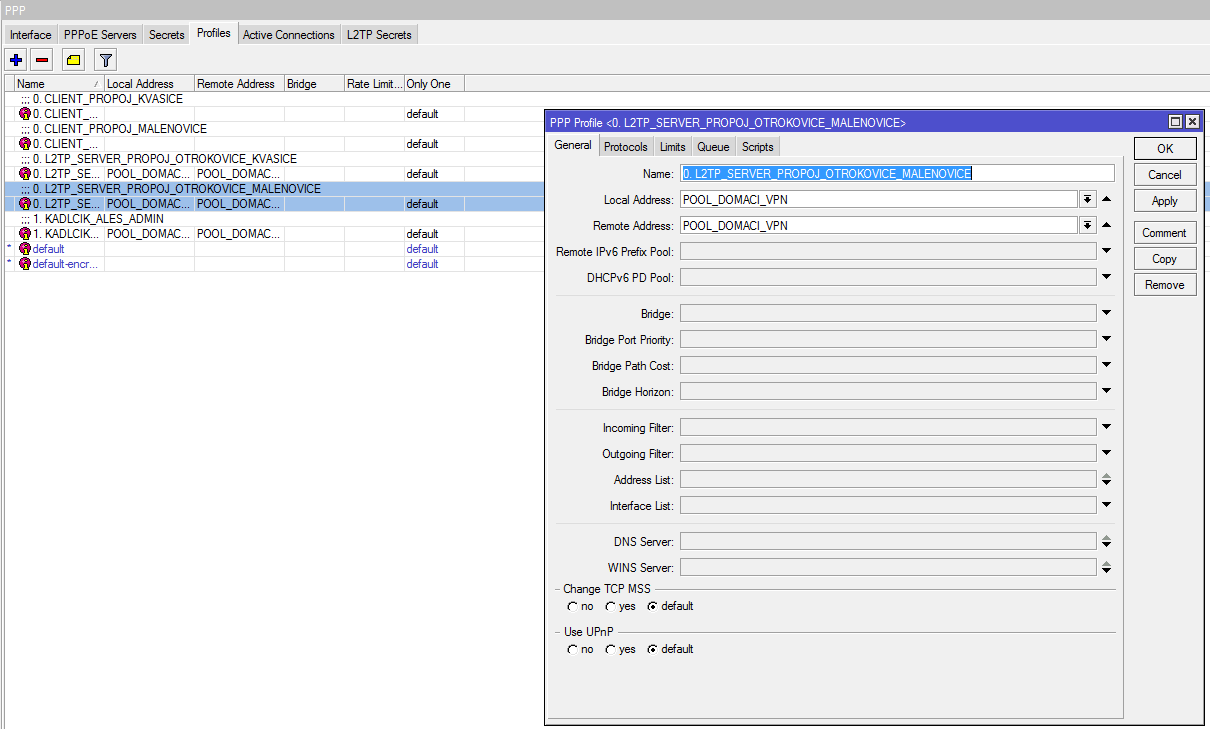Select Change TCP MSS 'default' radio
This screenshot has width=1210, height=729.
652,606
